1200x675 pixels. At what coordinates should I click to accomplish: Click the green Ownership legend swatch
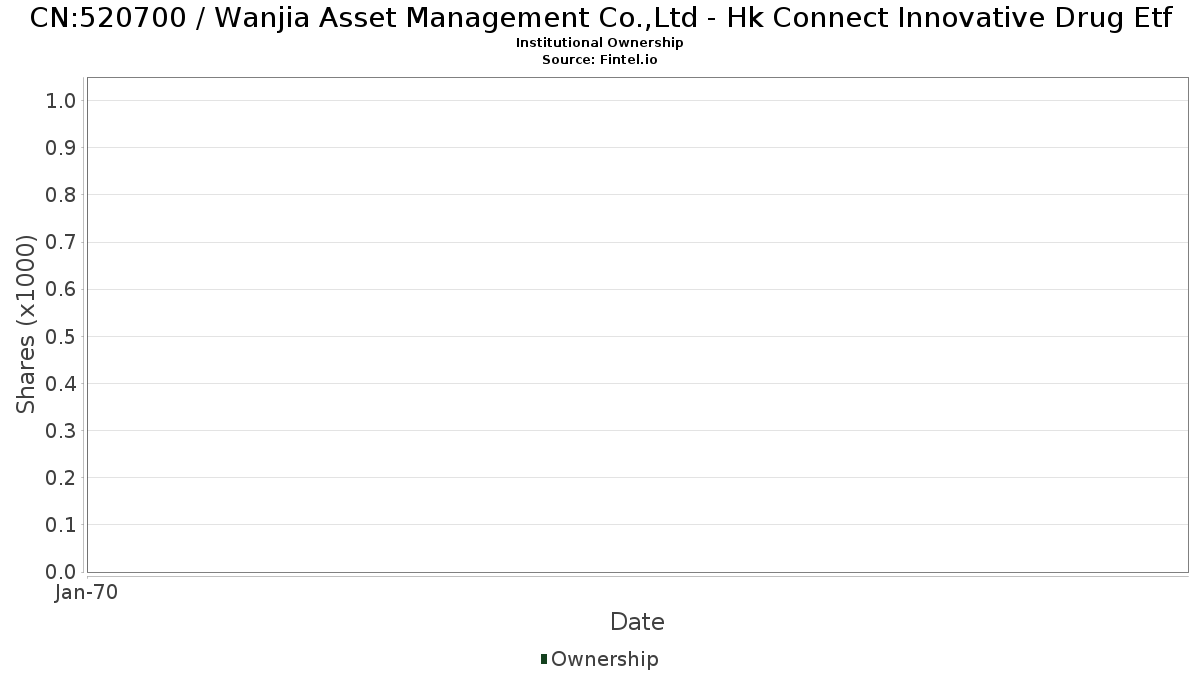544,659
